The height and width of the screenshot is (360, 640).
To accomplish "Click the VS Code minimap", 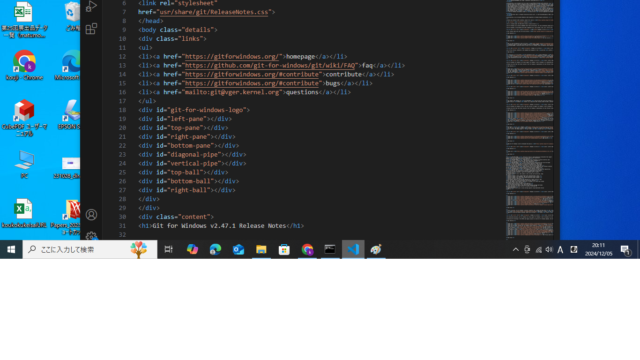I will [x=530, y=120].
